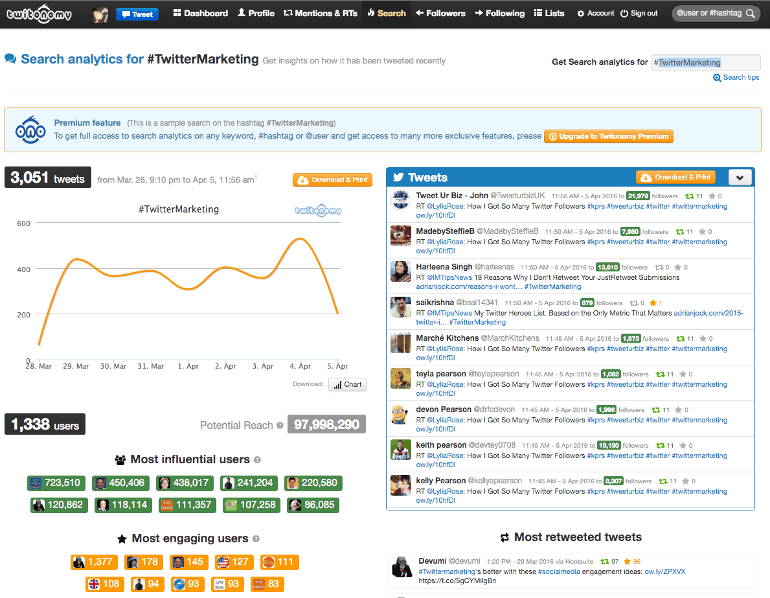Select influential user with 241,204 followers
Viewport: 770px width, 598px height.
[x=249, y=483]
